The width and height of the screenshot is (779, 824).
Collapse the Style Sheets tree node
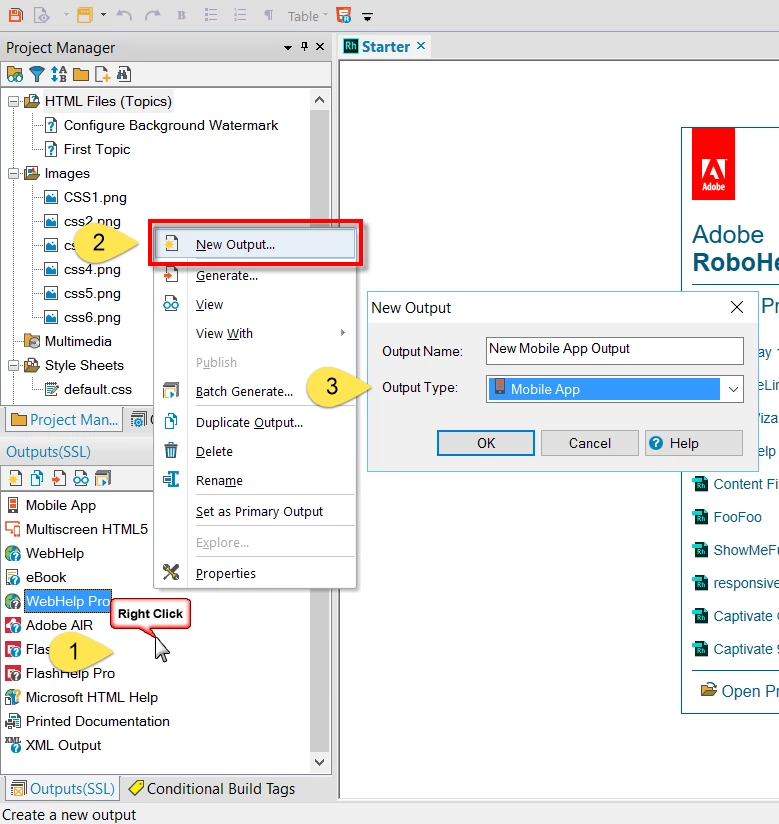click(x=14, y=365)
